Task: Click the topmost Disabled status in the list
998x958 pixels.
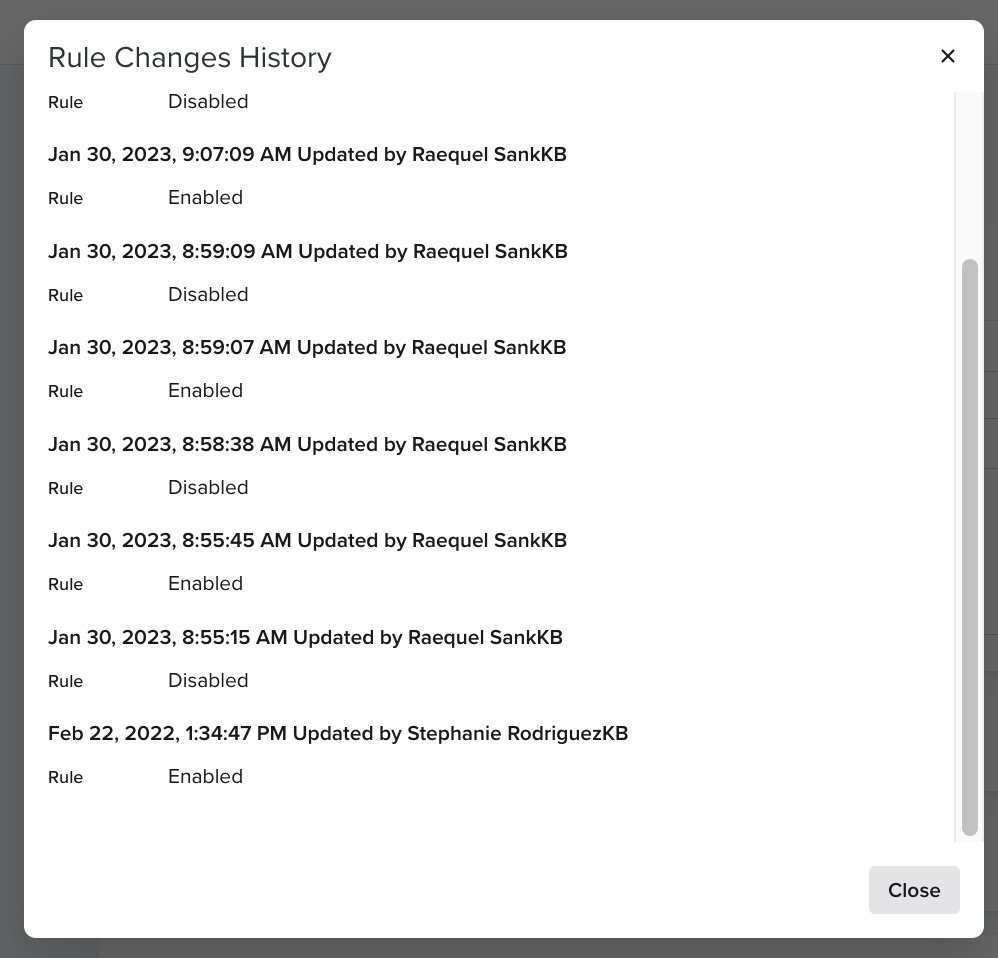Action: coord(207,101)
